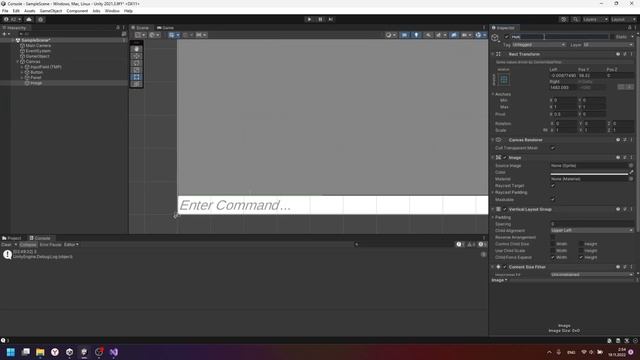Toggle the active checkbox beside object name
Image resolution: width=640 pixels, height=360 pixels.
[x=507, y=37]
